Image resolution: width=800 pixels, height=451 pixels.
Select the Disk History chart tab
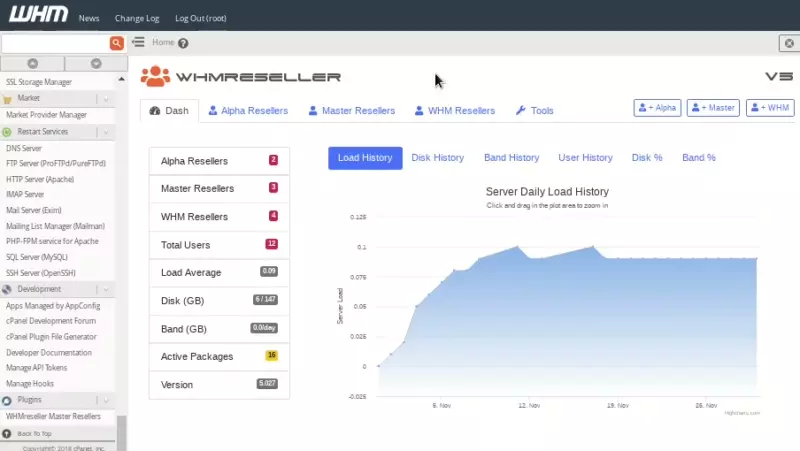click(438, 158)
